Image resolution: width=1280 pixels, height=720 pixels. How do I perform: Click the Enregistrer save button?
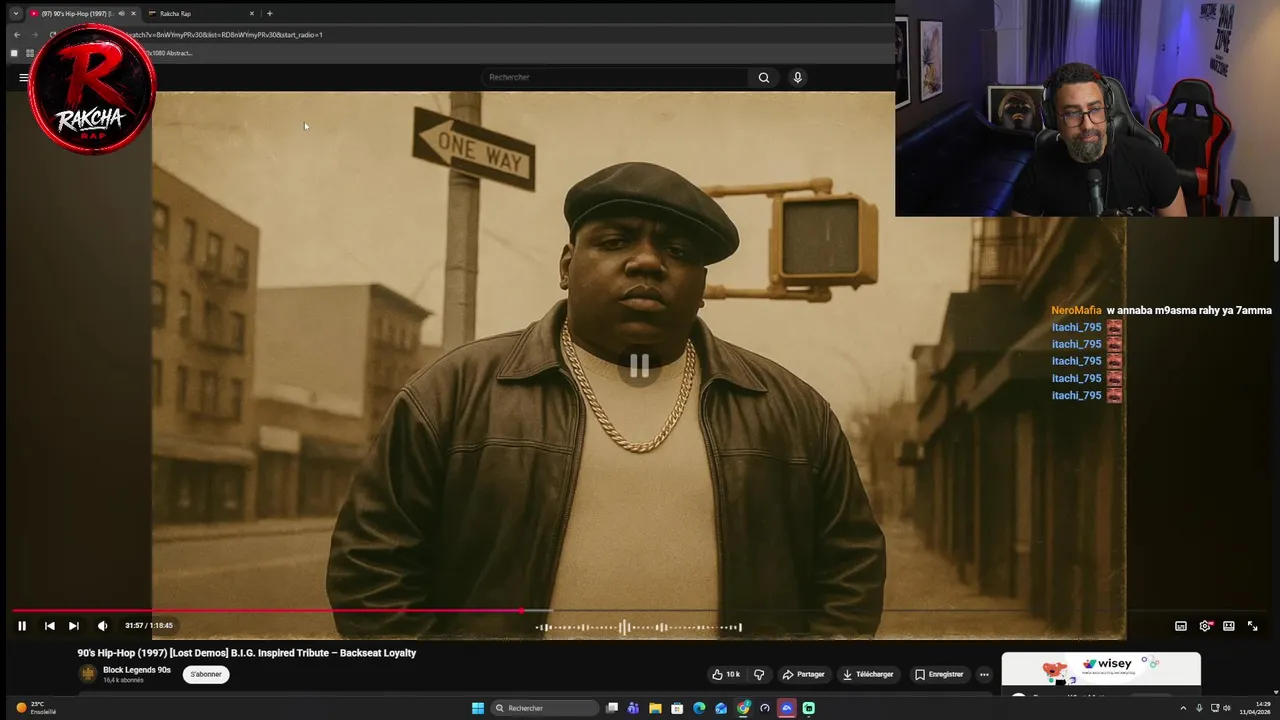[940, 675]
